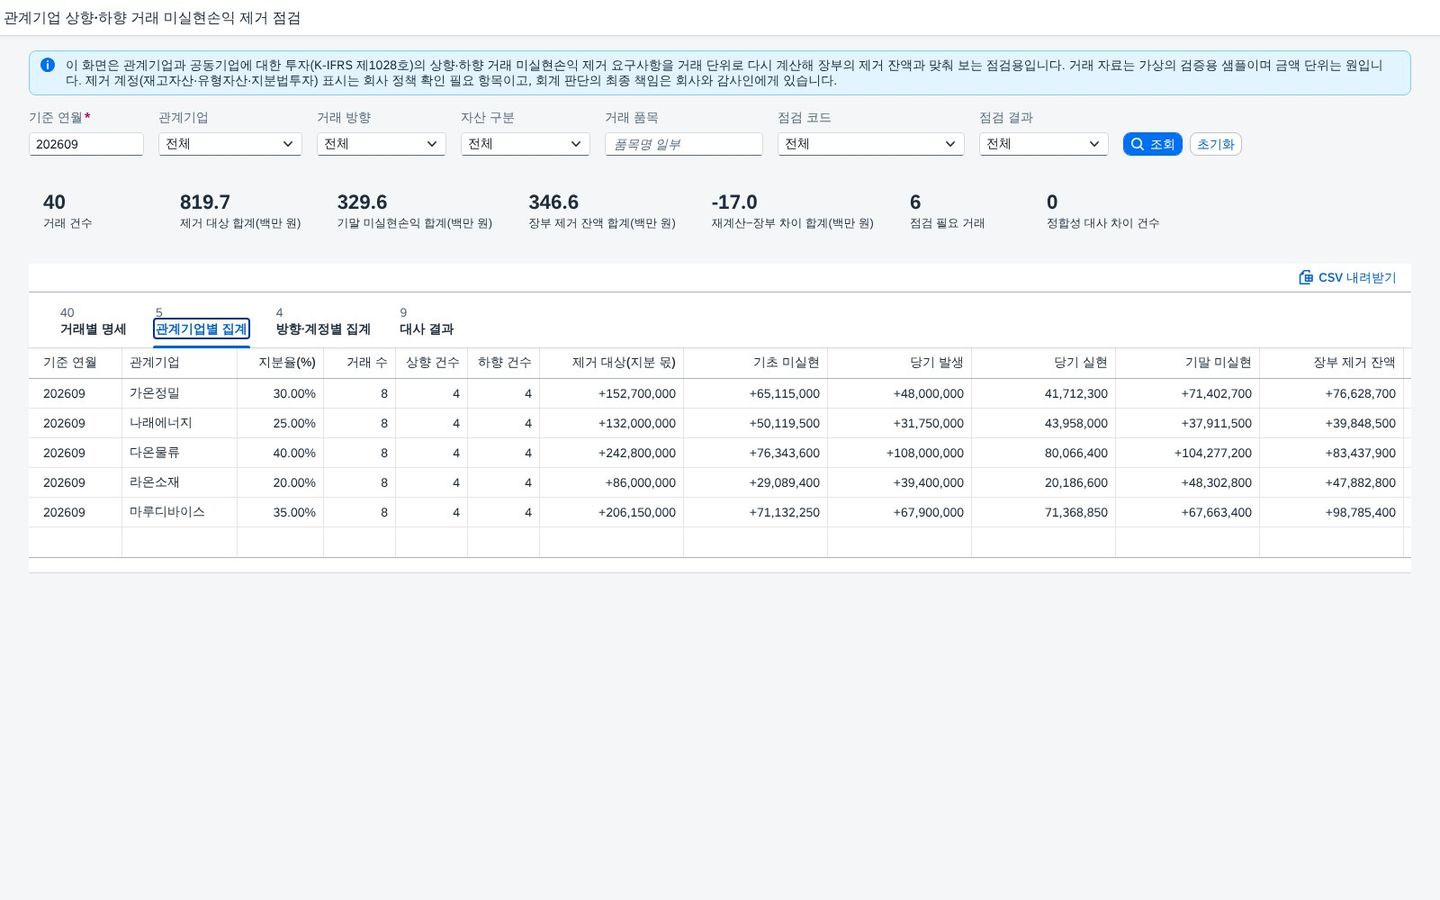Expand the 거래 방향 dropdown

pyautogui.click(x=381, y=144)
